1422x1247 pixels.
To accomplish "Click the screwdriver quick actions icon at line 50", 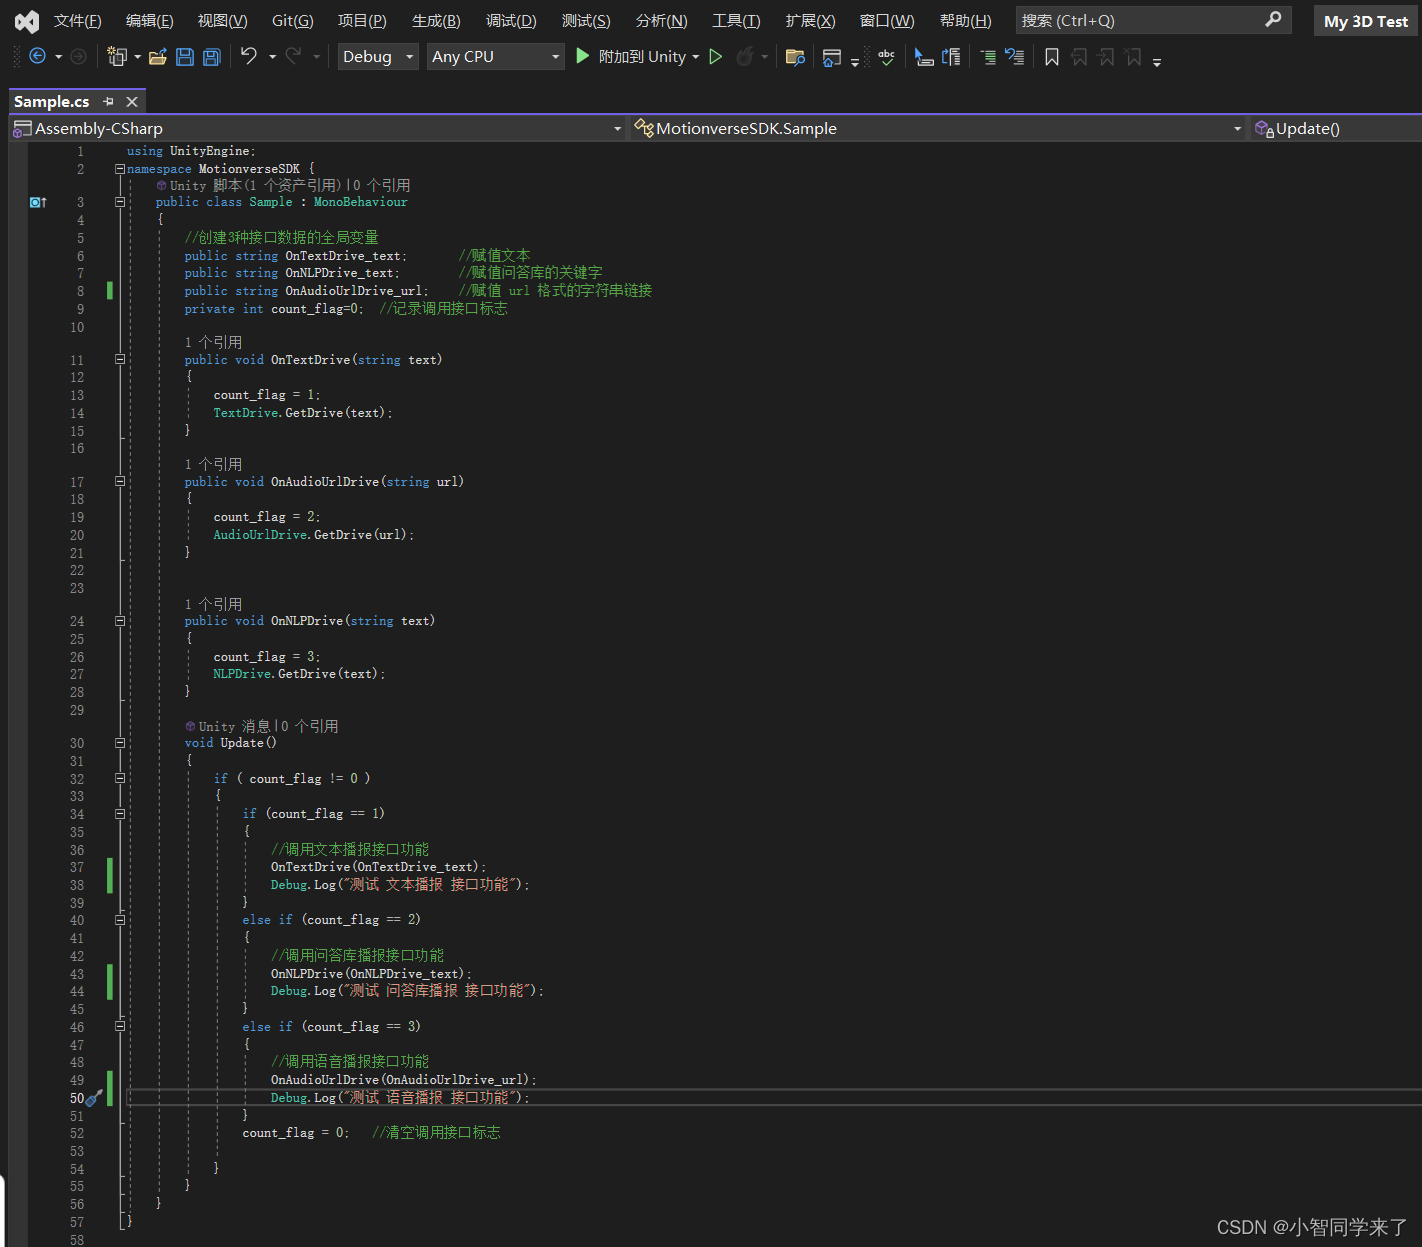I will (94, 1098).
